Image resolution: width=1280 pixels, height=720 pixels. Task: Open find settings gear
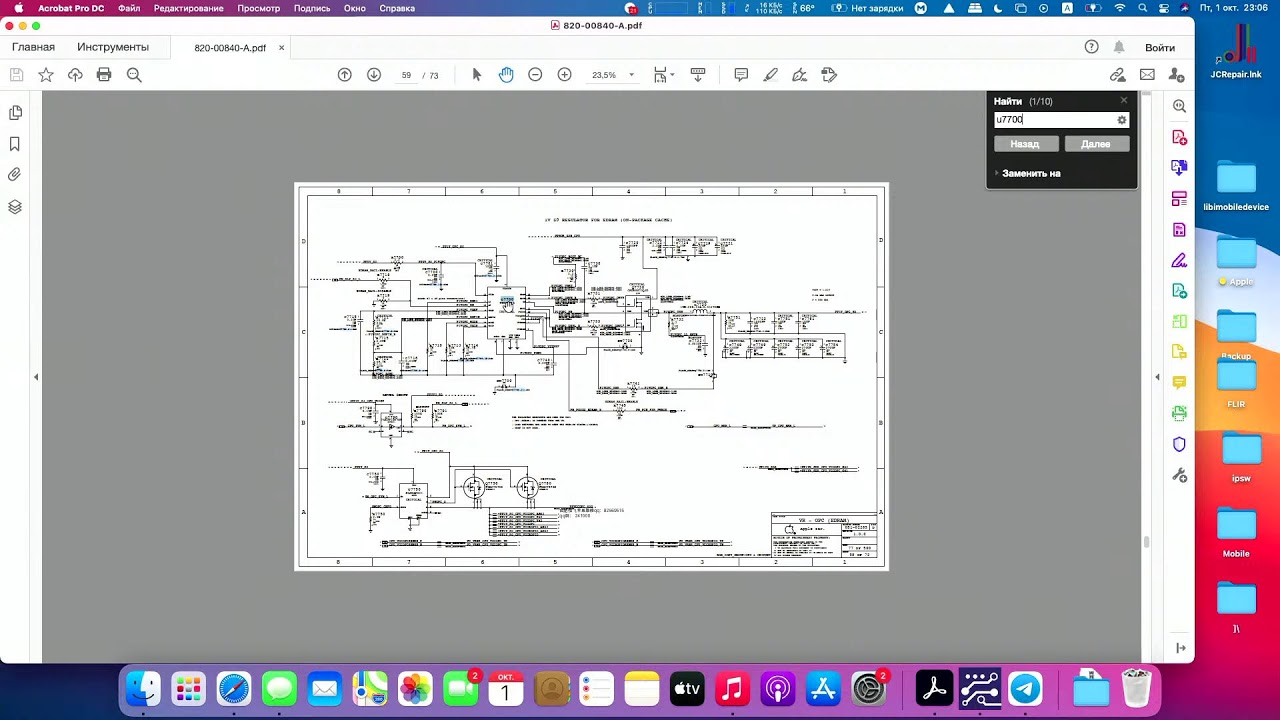pos(1122,120)
